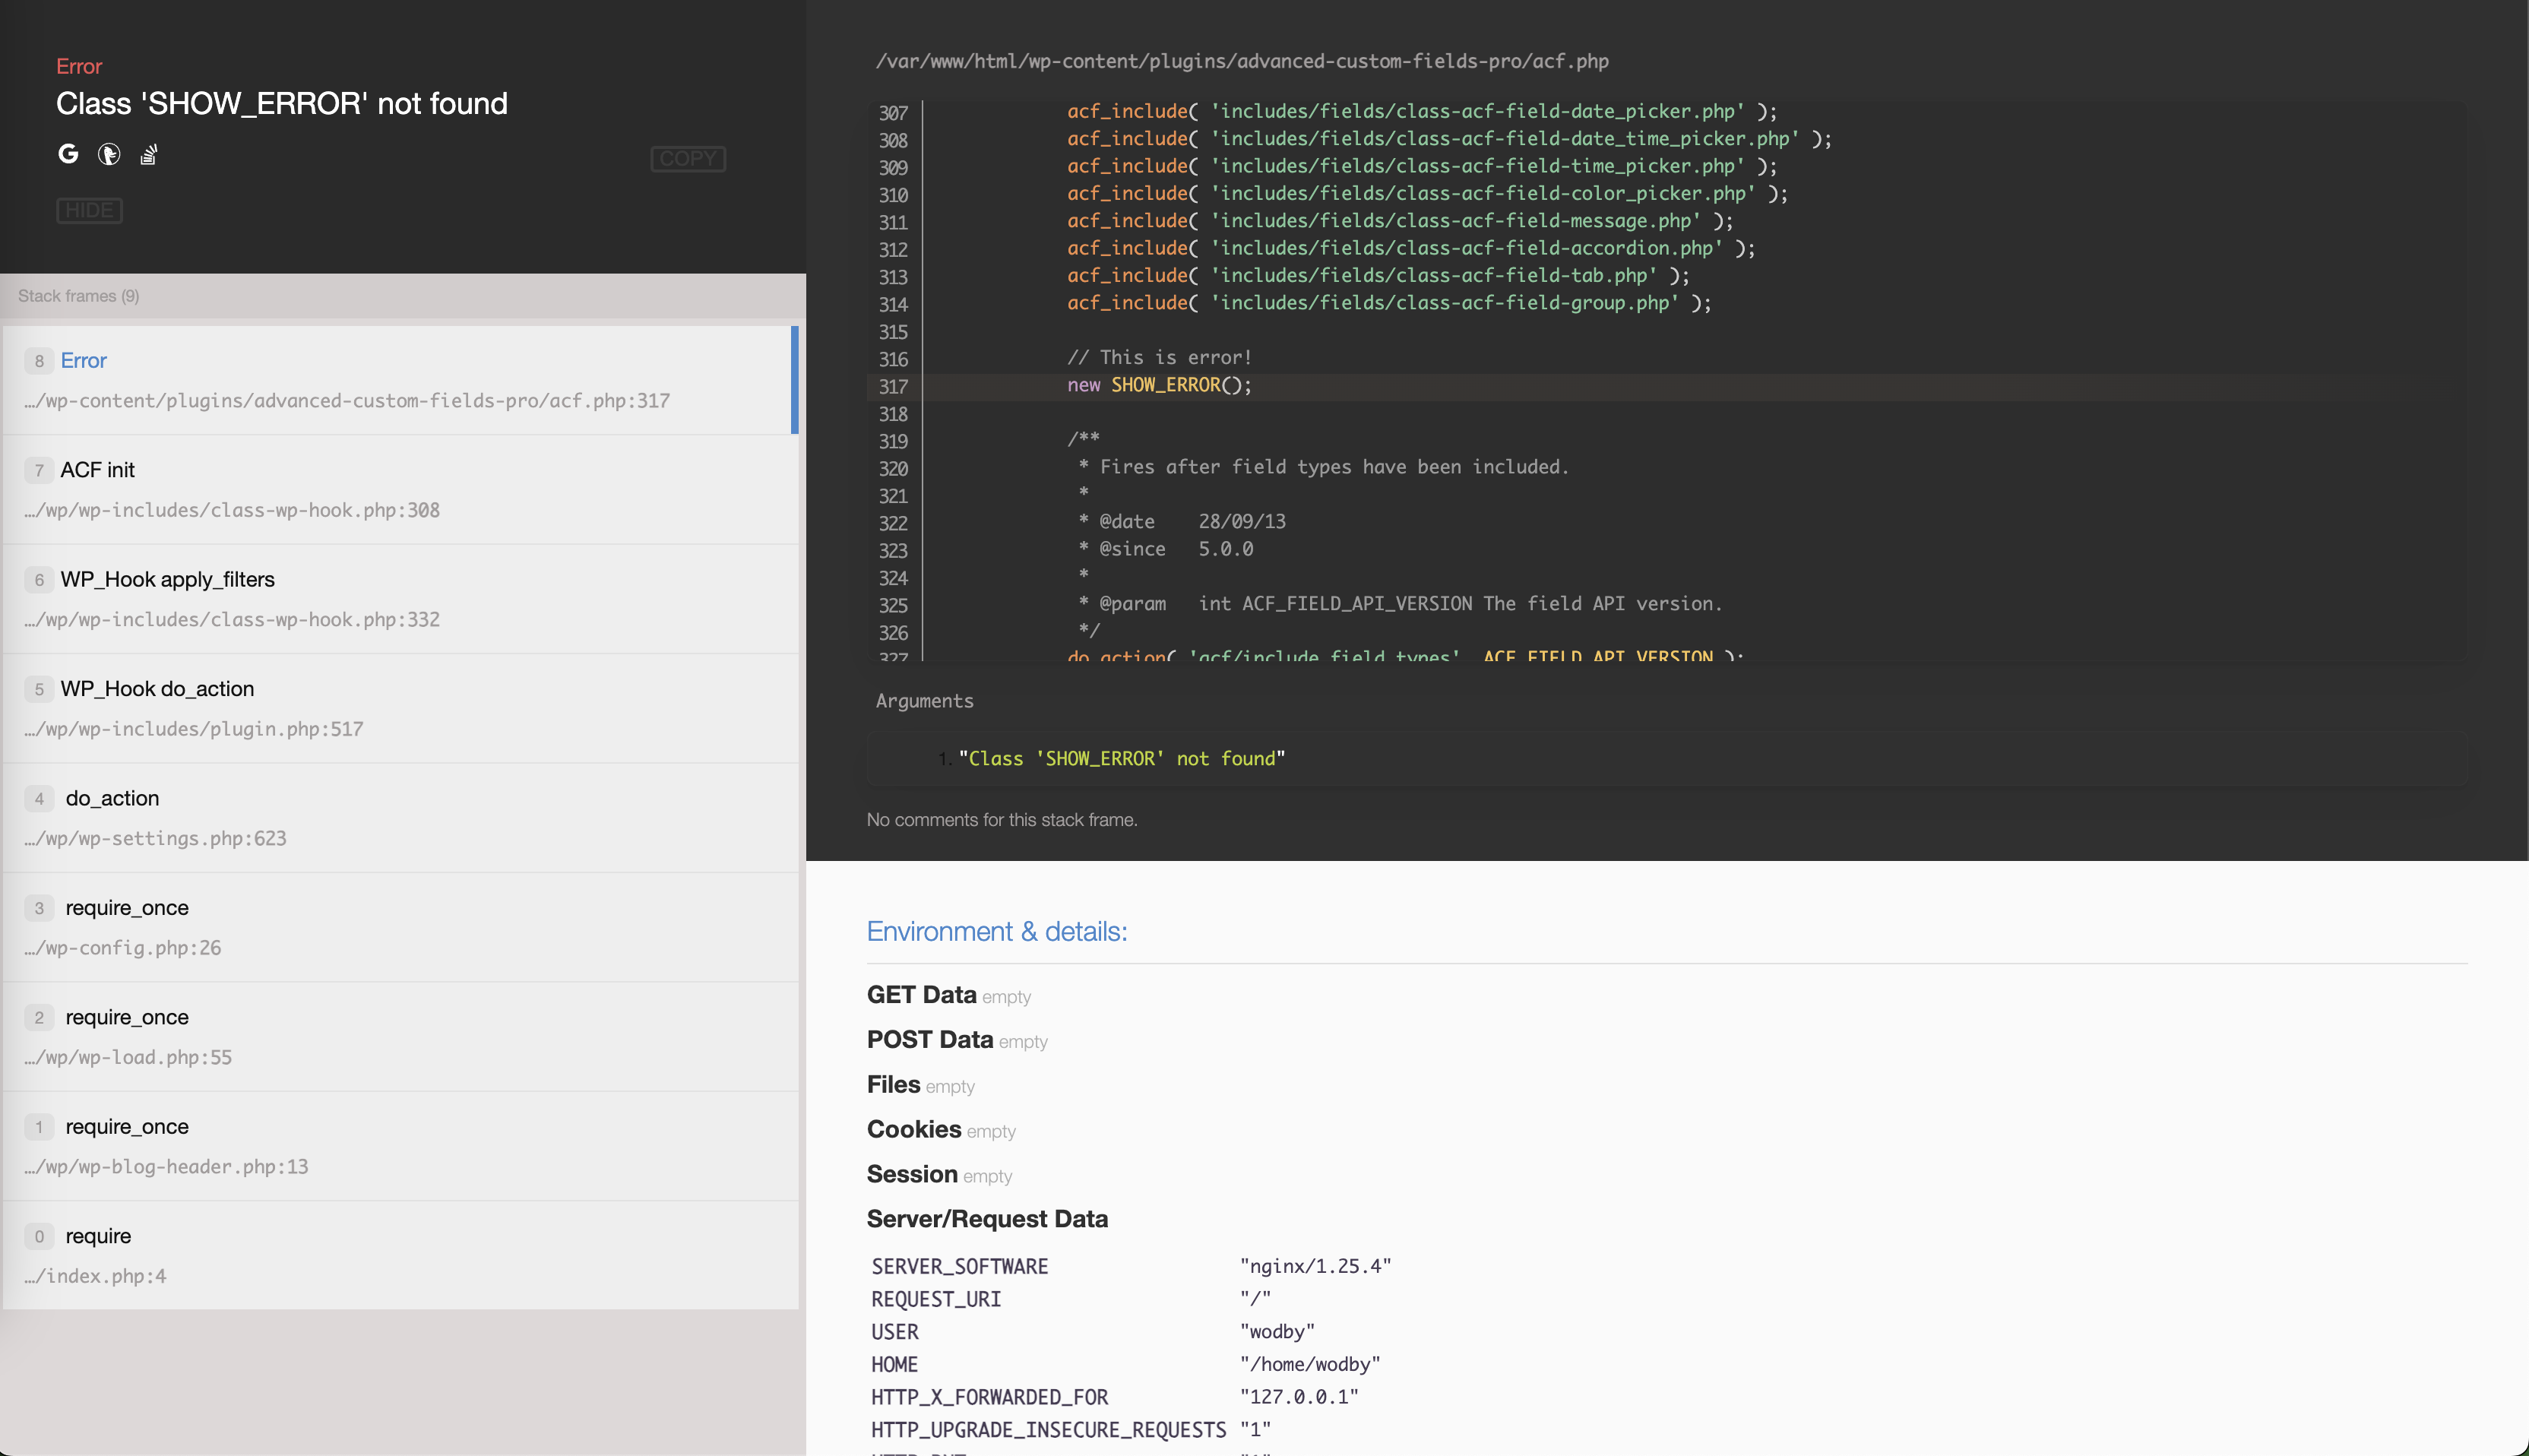
Task: Search the error on DuckDuckGo icon
Action: coord(109,154)
